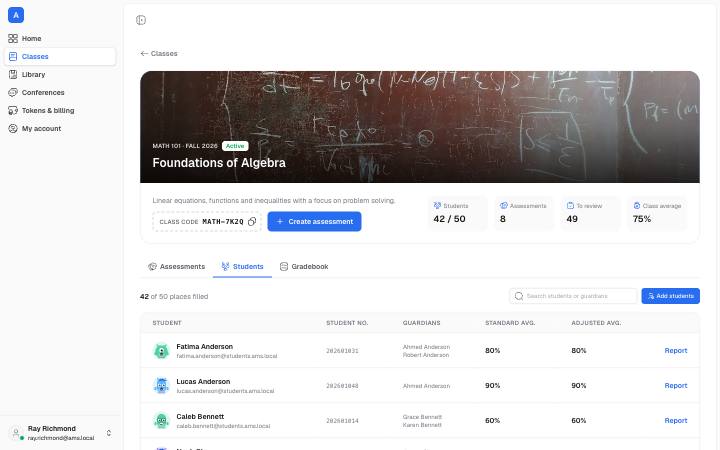Click the My account person icon
720x450 pixels.
(x=13, y=129)
